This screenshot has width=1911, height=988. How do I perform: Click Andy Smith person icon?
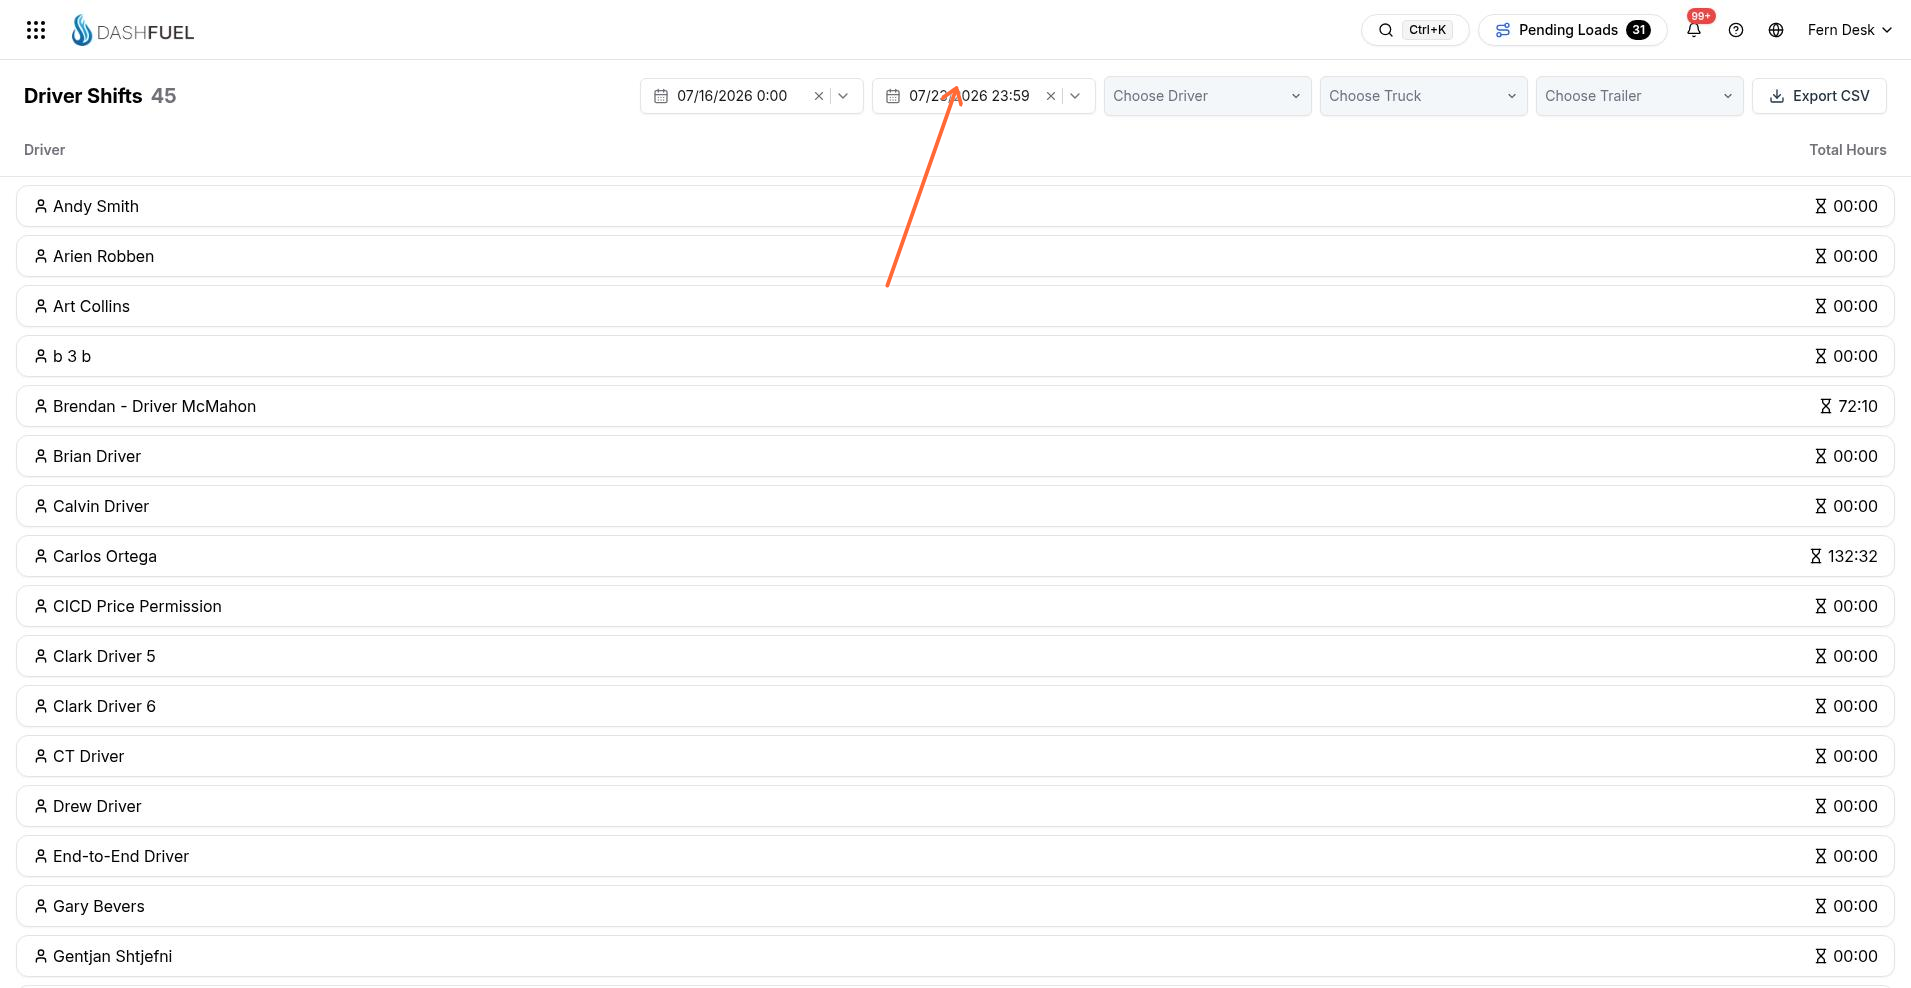(41, 206)
